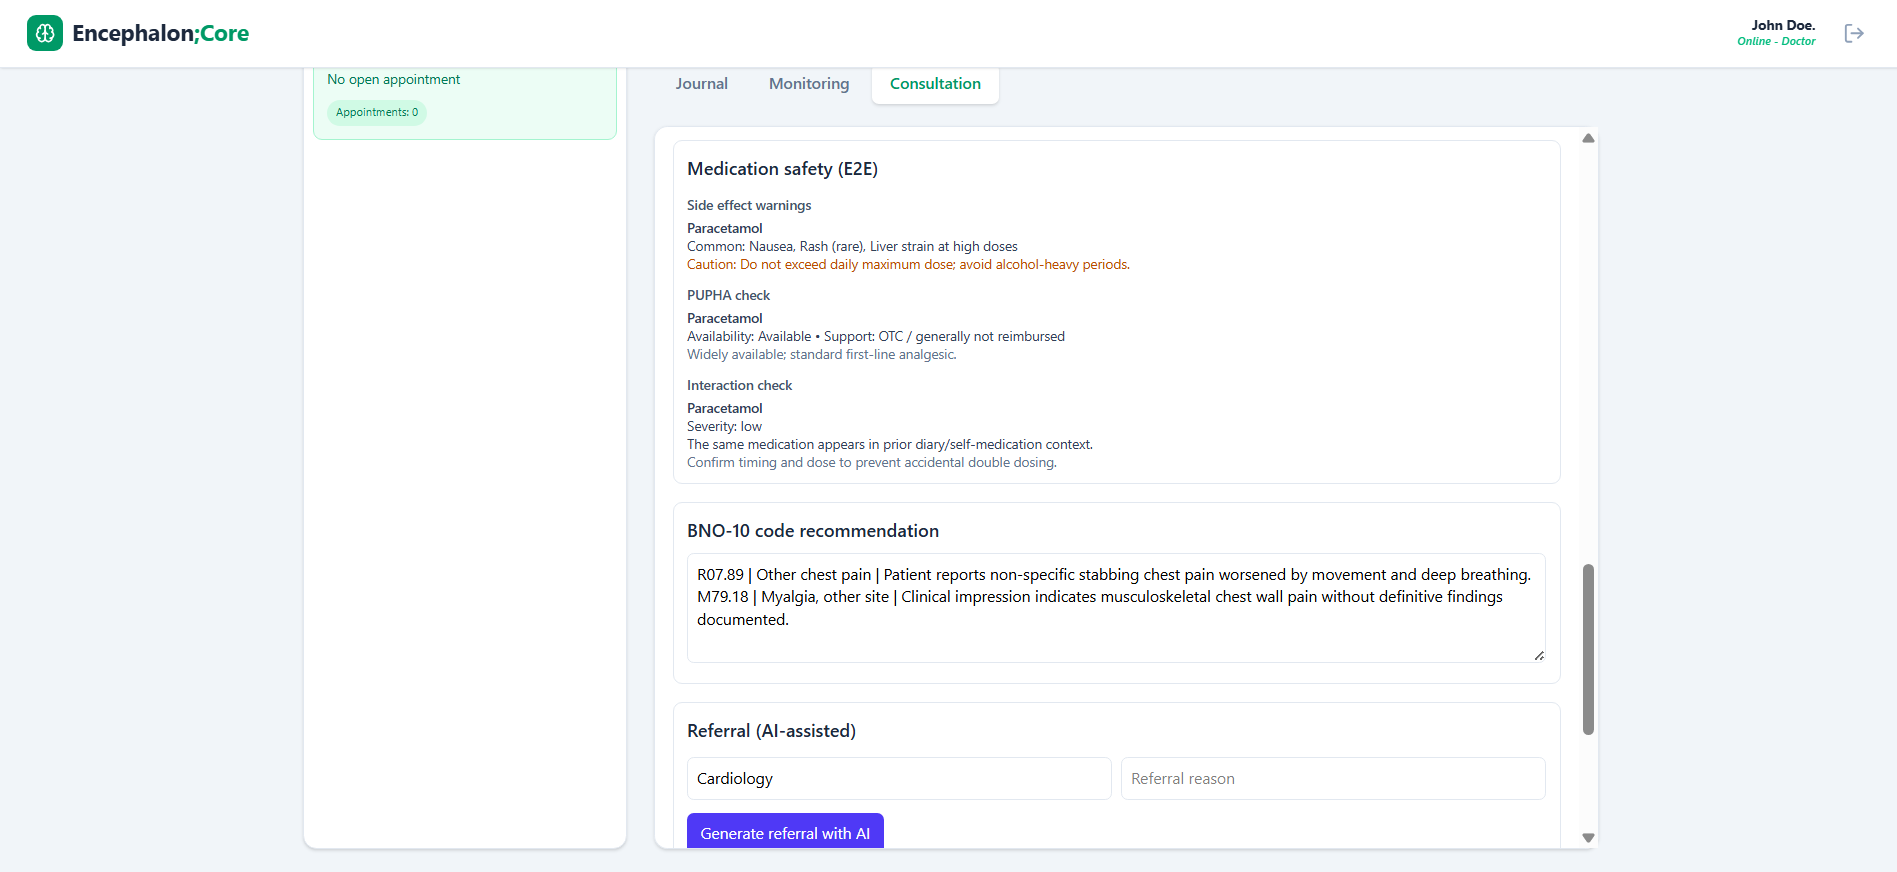Click the Online - Doctor status label

click(1776, 42)
